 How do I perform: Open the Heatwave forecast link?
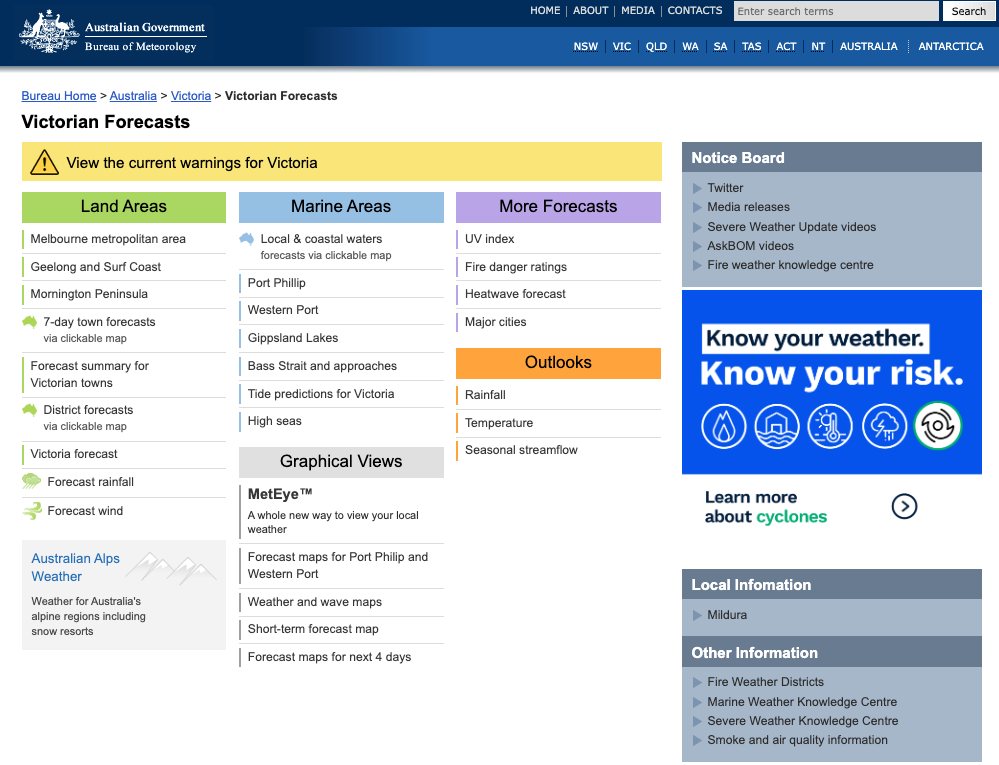[x=515, y=294]
